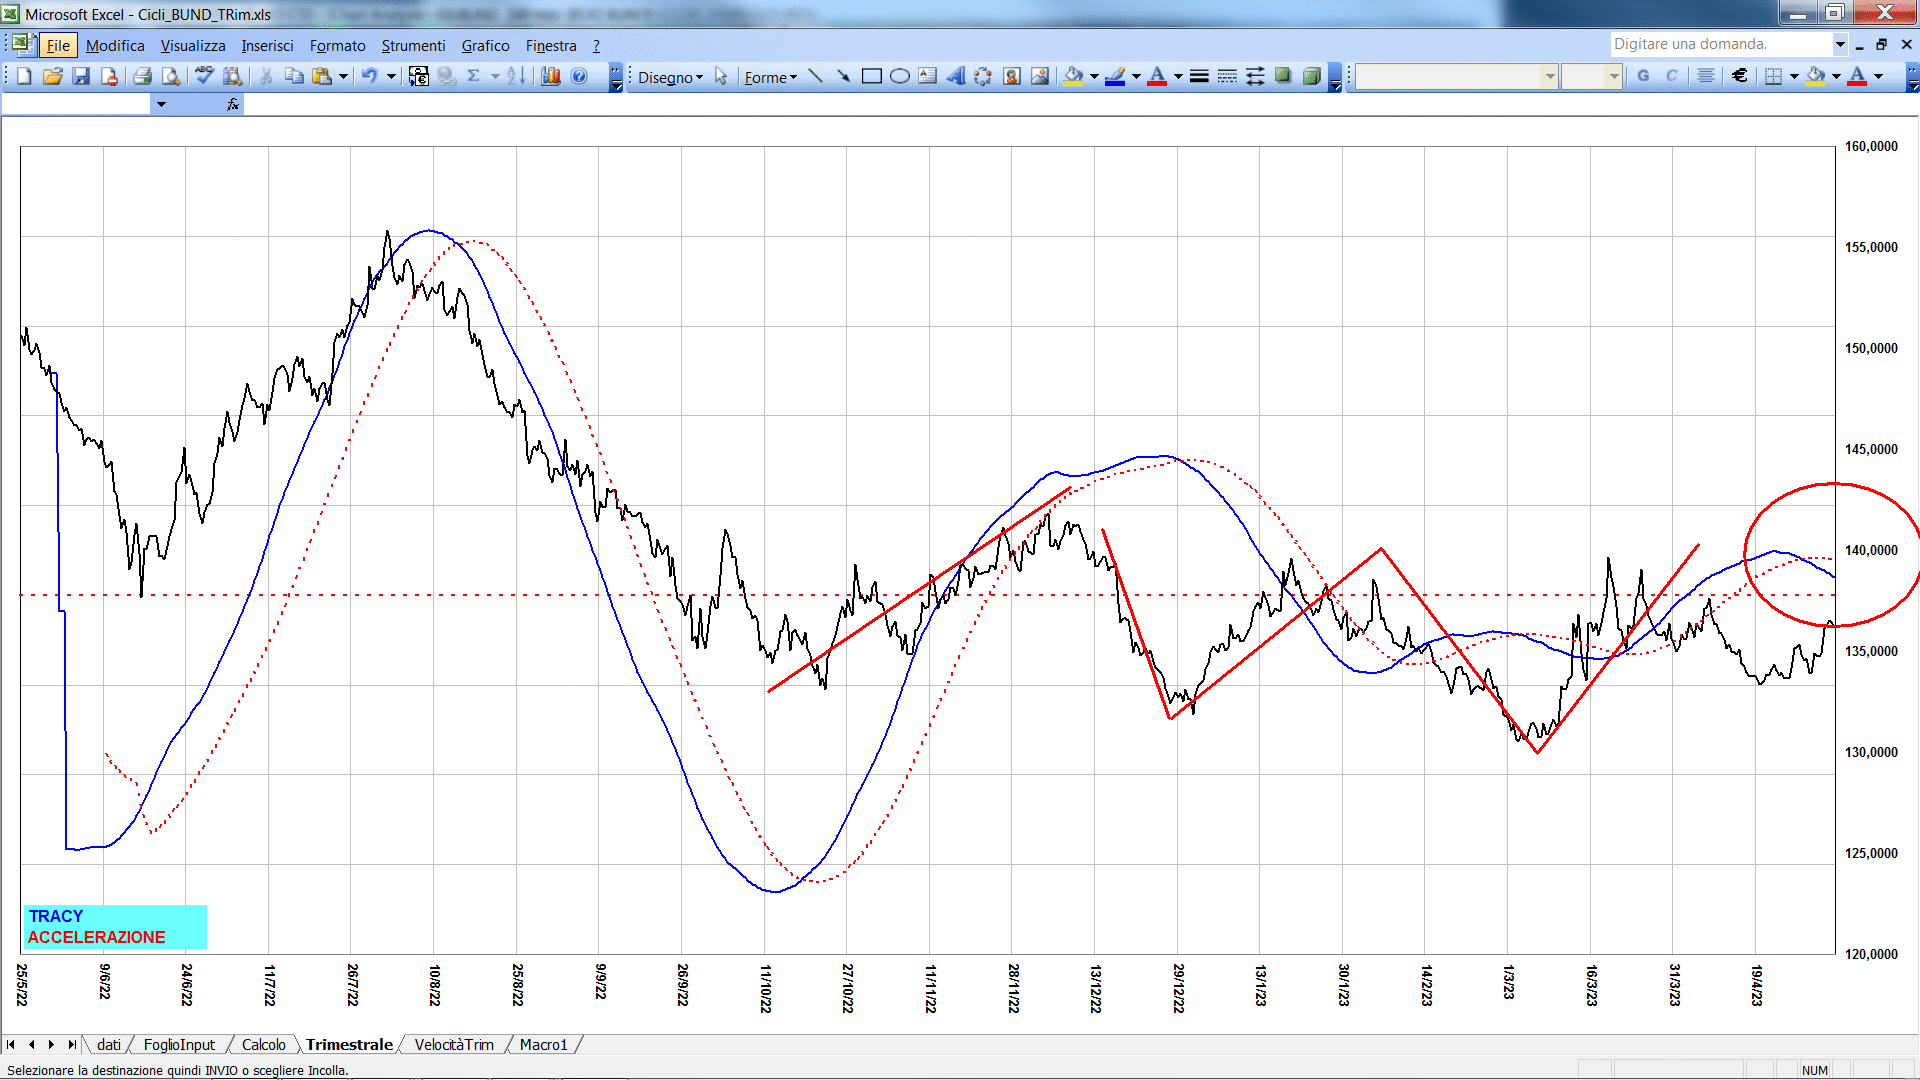The image size is (1920, 1080).
Task: Toggle center alignment button
Action: 1706,76
